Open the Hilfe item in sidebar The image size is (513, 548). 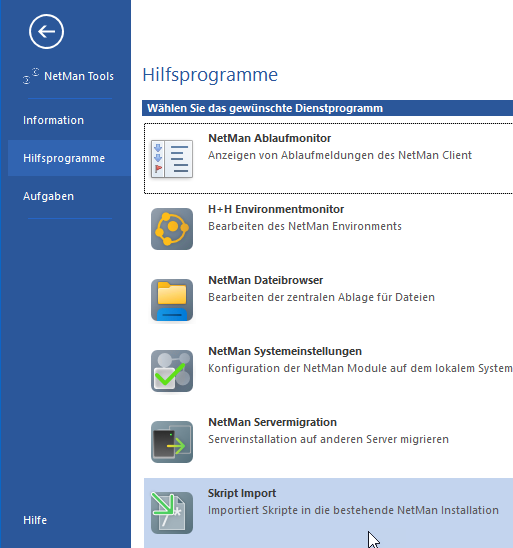tap(35, 520)
